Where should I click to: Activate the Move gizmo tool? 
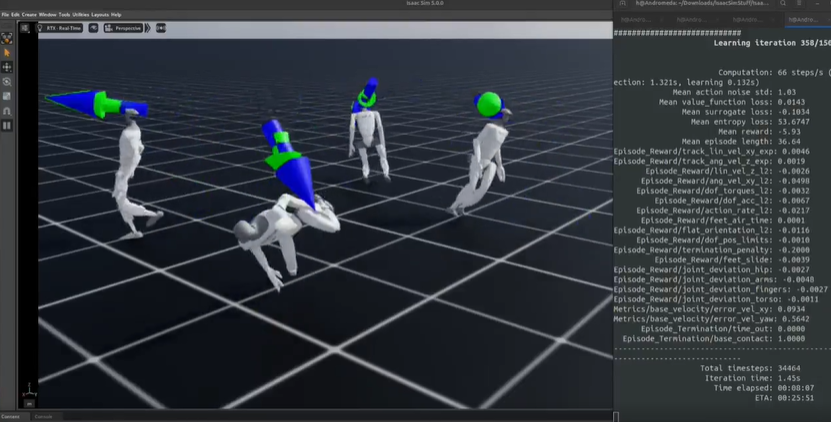(7, 67)
